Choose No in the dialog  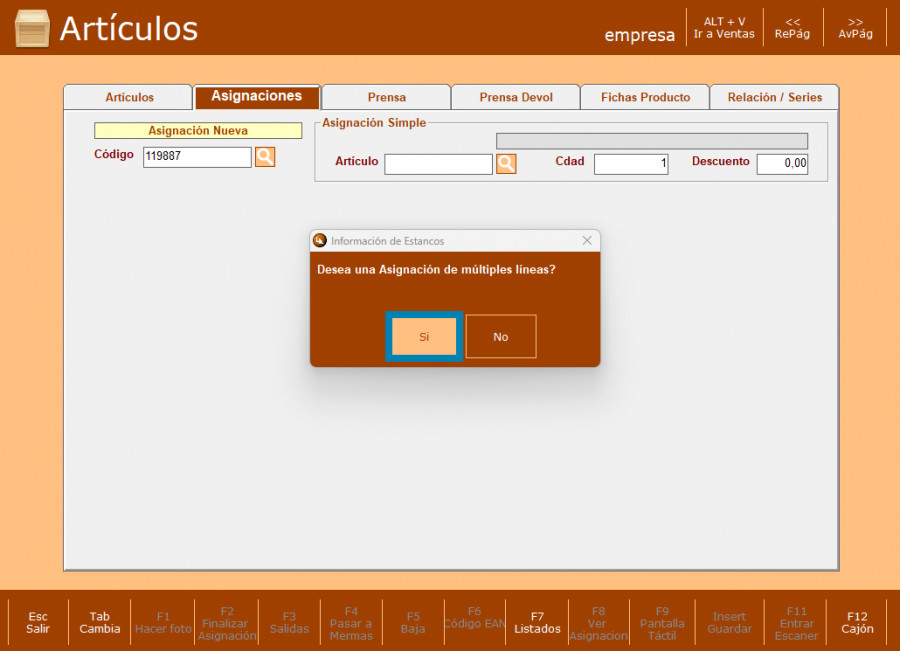501,337
